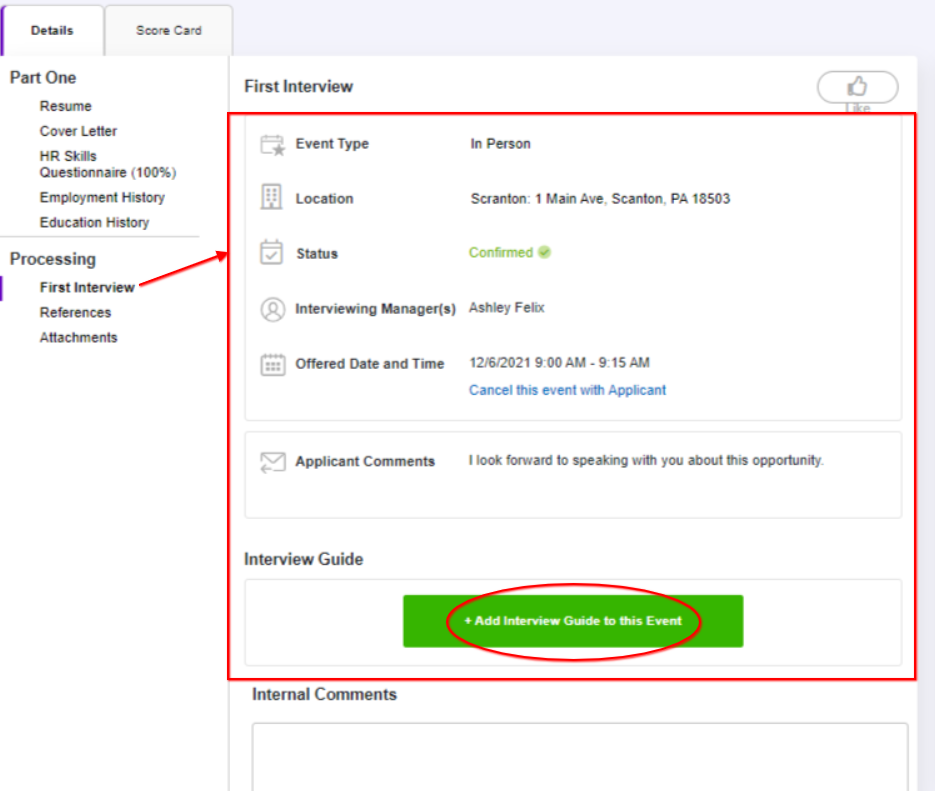The width and height of the screenshot is (935, 791).
Task: Open Cancel this event with Applicant link
Action: coord(567,390)
